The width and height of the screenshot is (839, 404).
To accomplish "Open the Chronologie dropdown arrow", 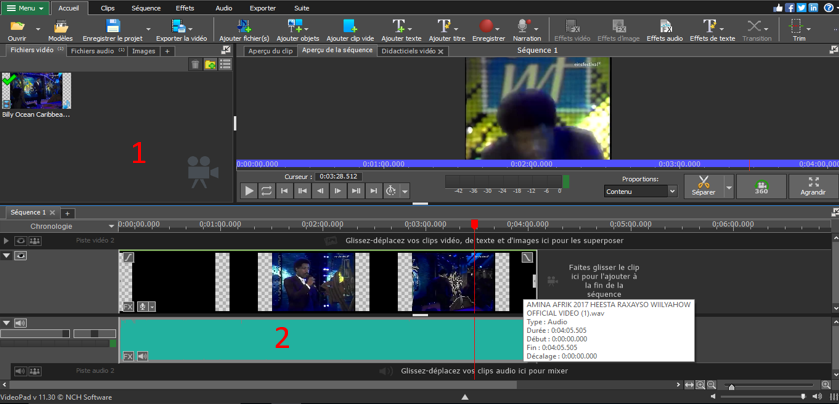I will pyautogui.click(x=111, y=226).
